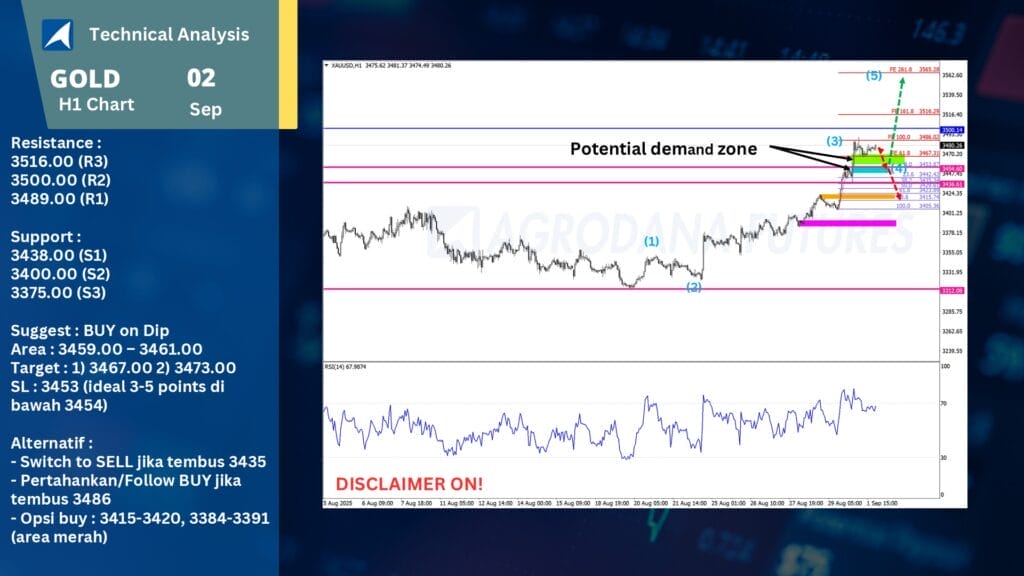Click the XAUUSD,H1 symbol dropdown triangle

click(327, 66)
